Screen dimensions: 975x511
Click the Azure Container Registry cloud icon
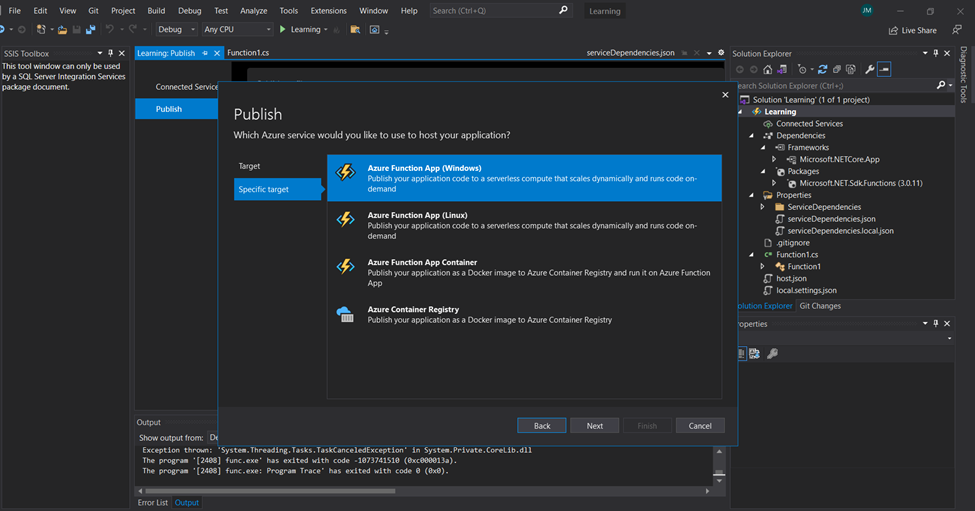(346, 314)
